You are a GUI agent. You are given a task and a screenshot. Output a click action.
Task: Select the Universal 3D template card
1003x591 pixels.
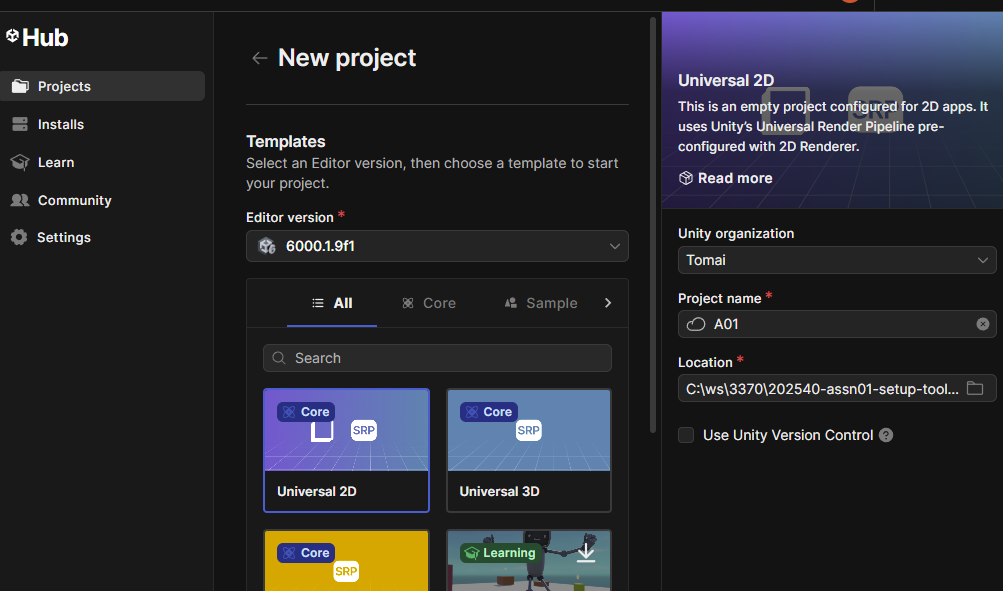click(x=528, y=450)
